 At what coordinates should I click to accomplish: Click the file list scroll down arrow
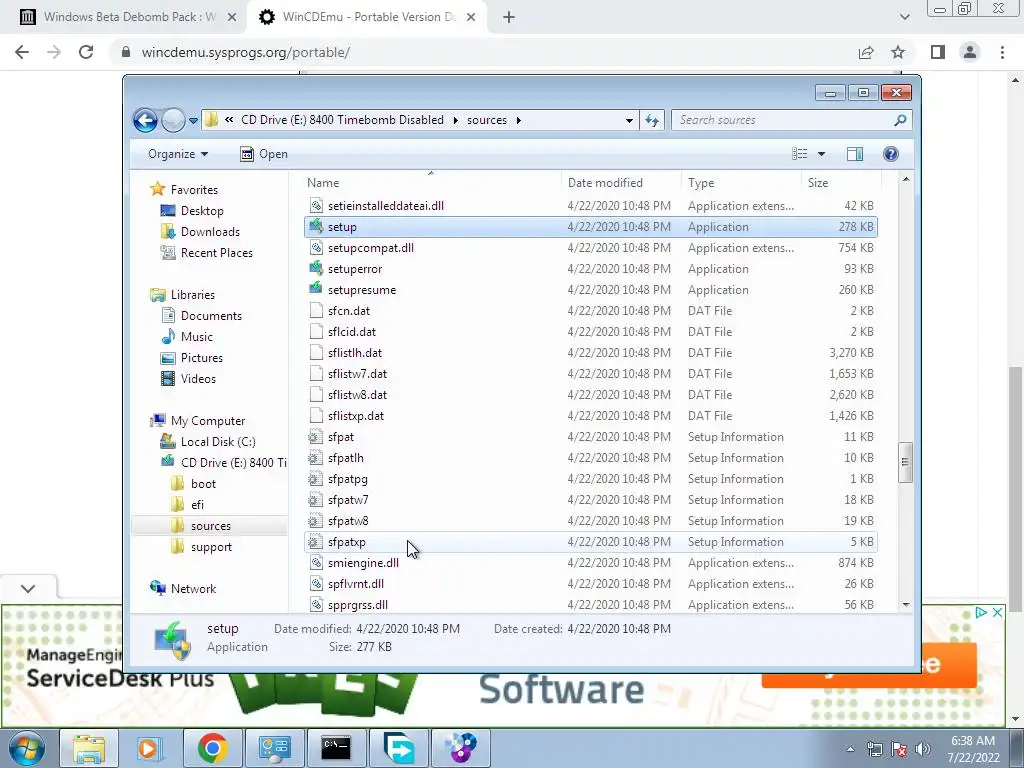click(906, 605)
